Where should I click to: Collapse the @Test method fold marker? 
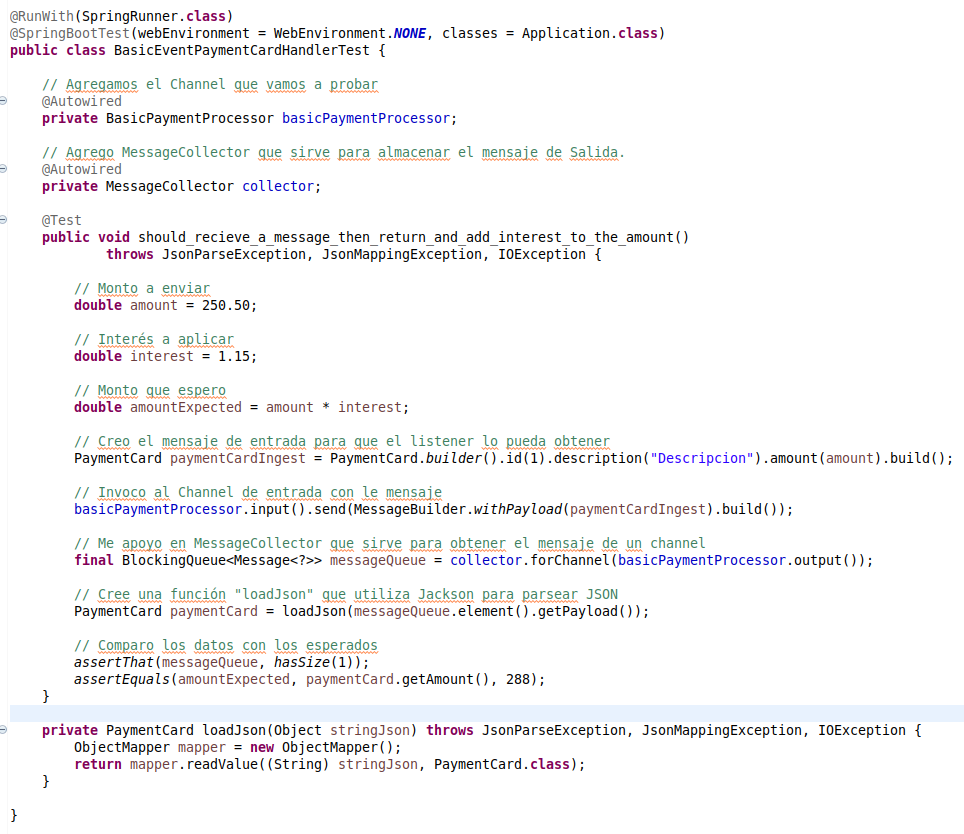[3, 219]
